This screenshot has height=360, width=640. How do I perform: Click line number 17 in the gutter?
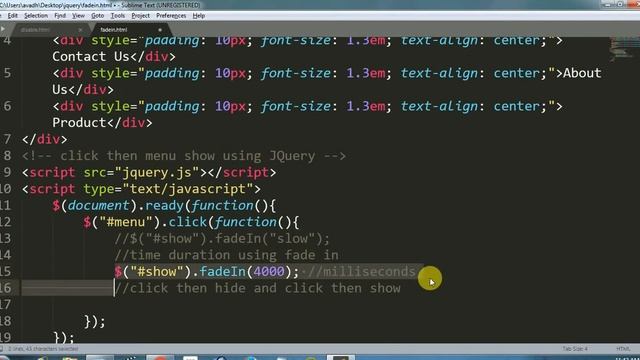click(x=6, y=304)
